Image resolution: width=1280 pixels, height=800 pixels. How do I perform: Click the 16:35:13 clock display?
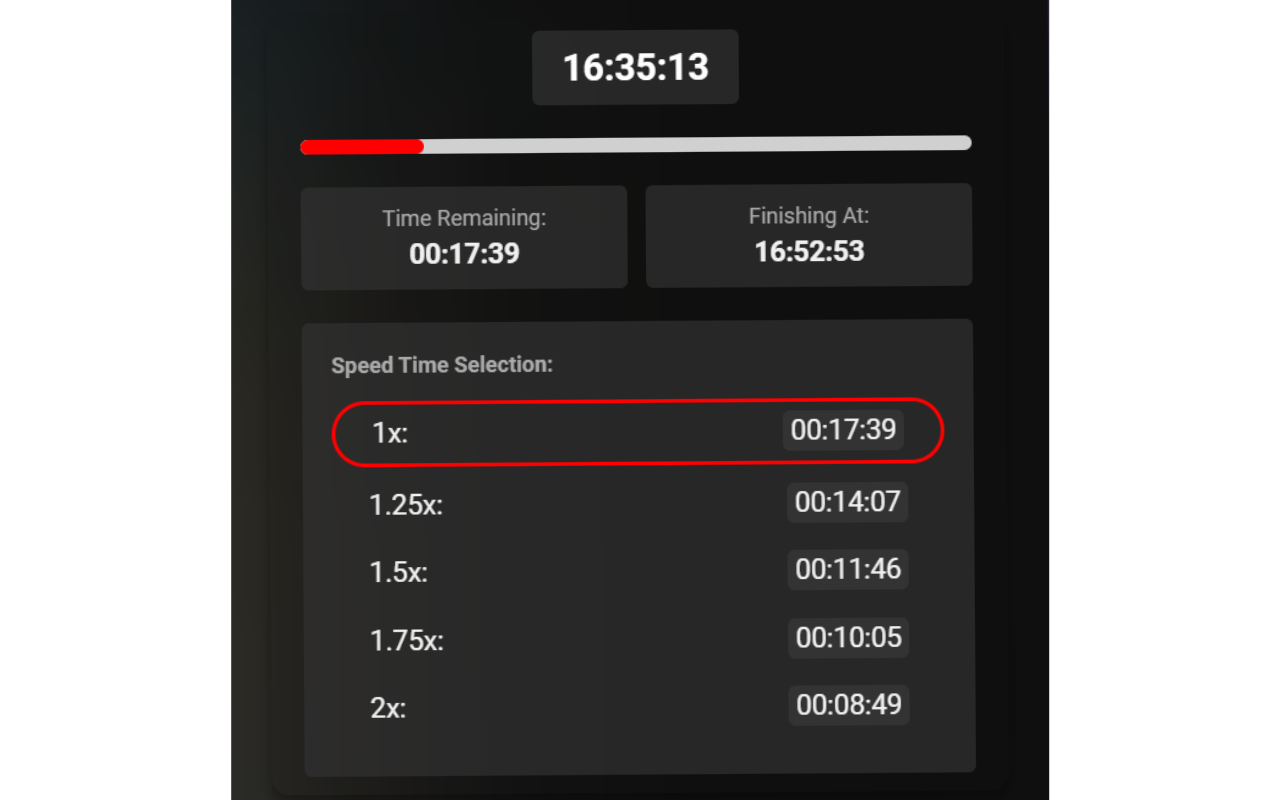tap(635, 67)
